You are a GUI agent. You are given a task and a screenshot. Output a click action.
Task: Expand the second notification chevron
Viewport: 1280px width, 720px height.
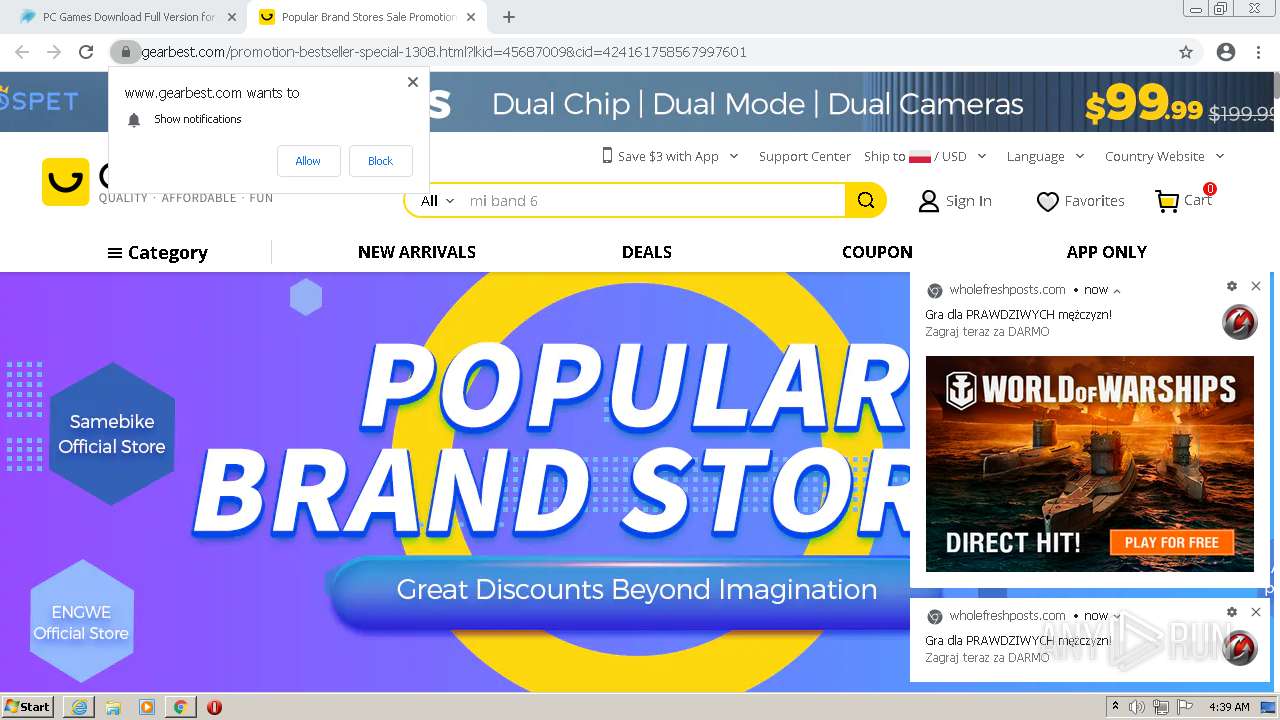[1117, 616]
